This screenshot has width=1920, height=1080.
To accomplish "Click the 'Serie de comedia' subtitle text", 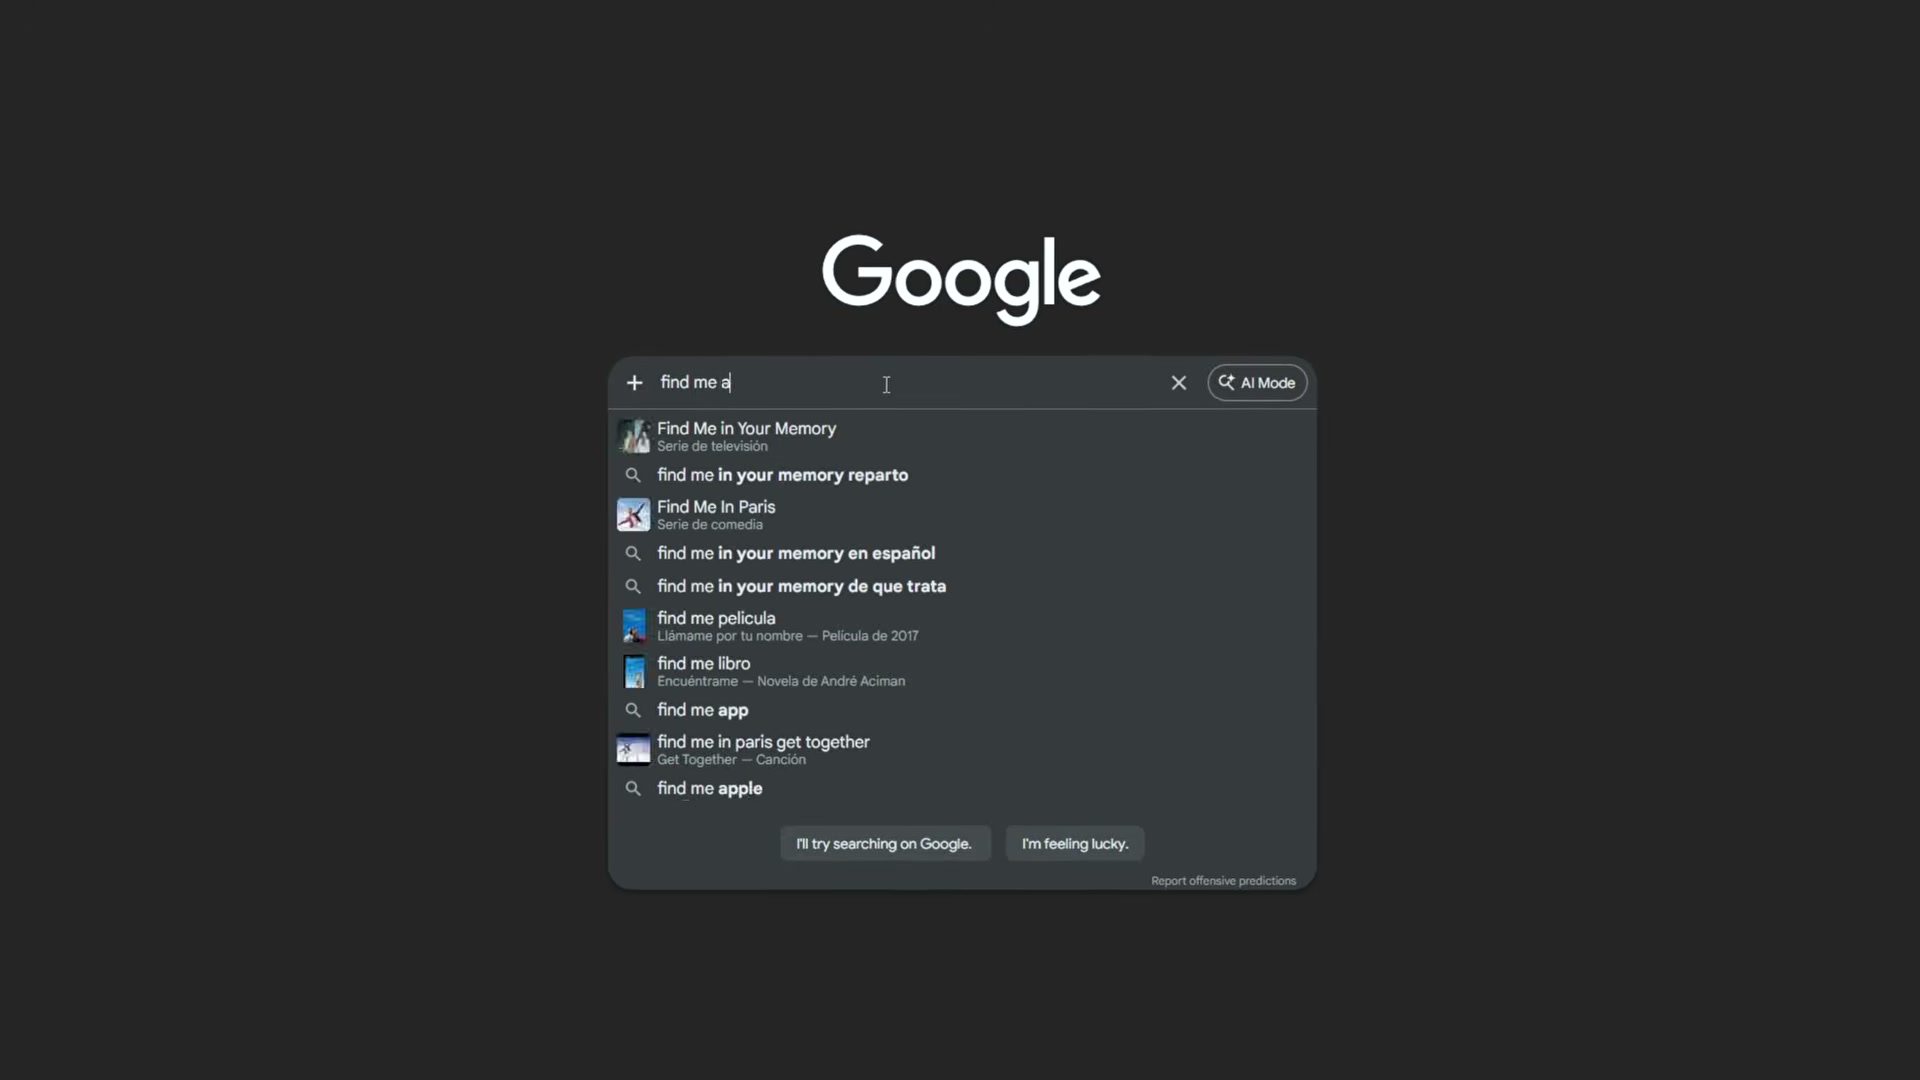I will point(710,524).
